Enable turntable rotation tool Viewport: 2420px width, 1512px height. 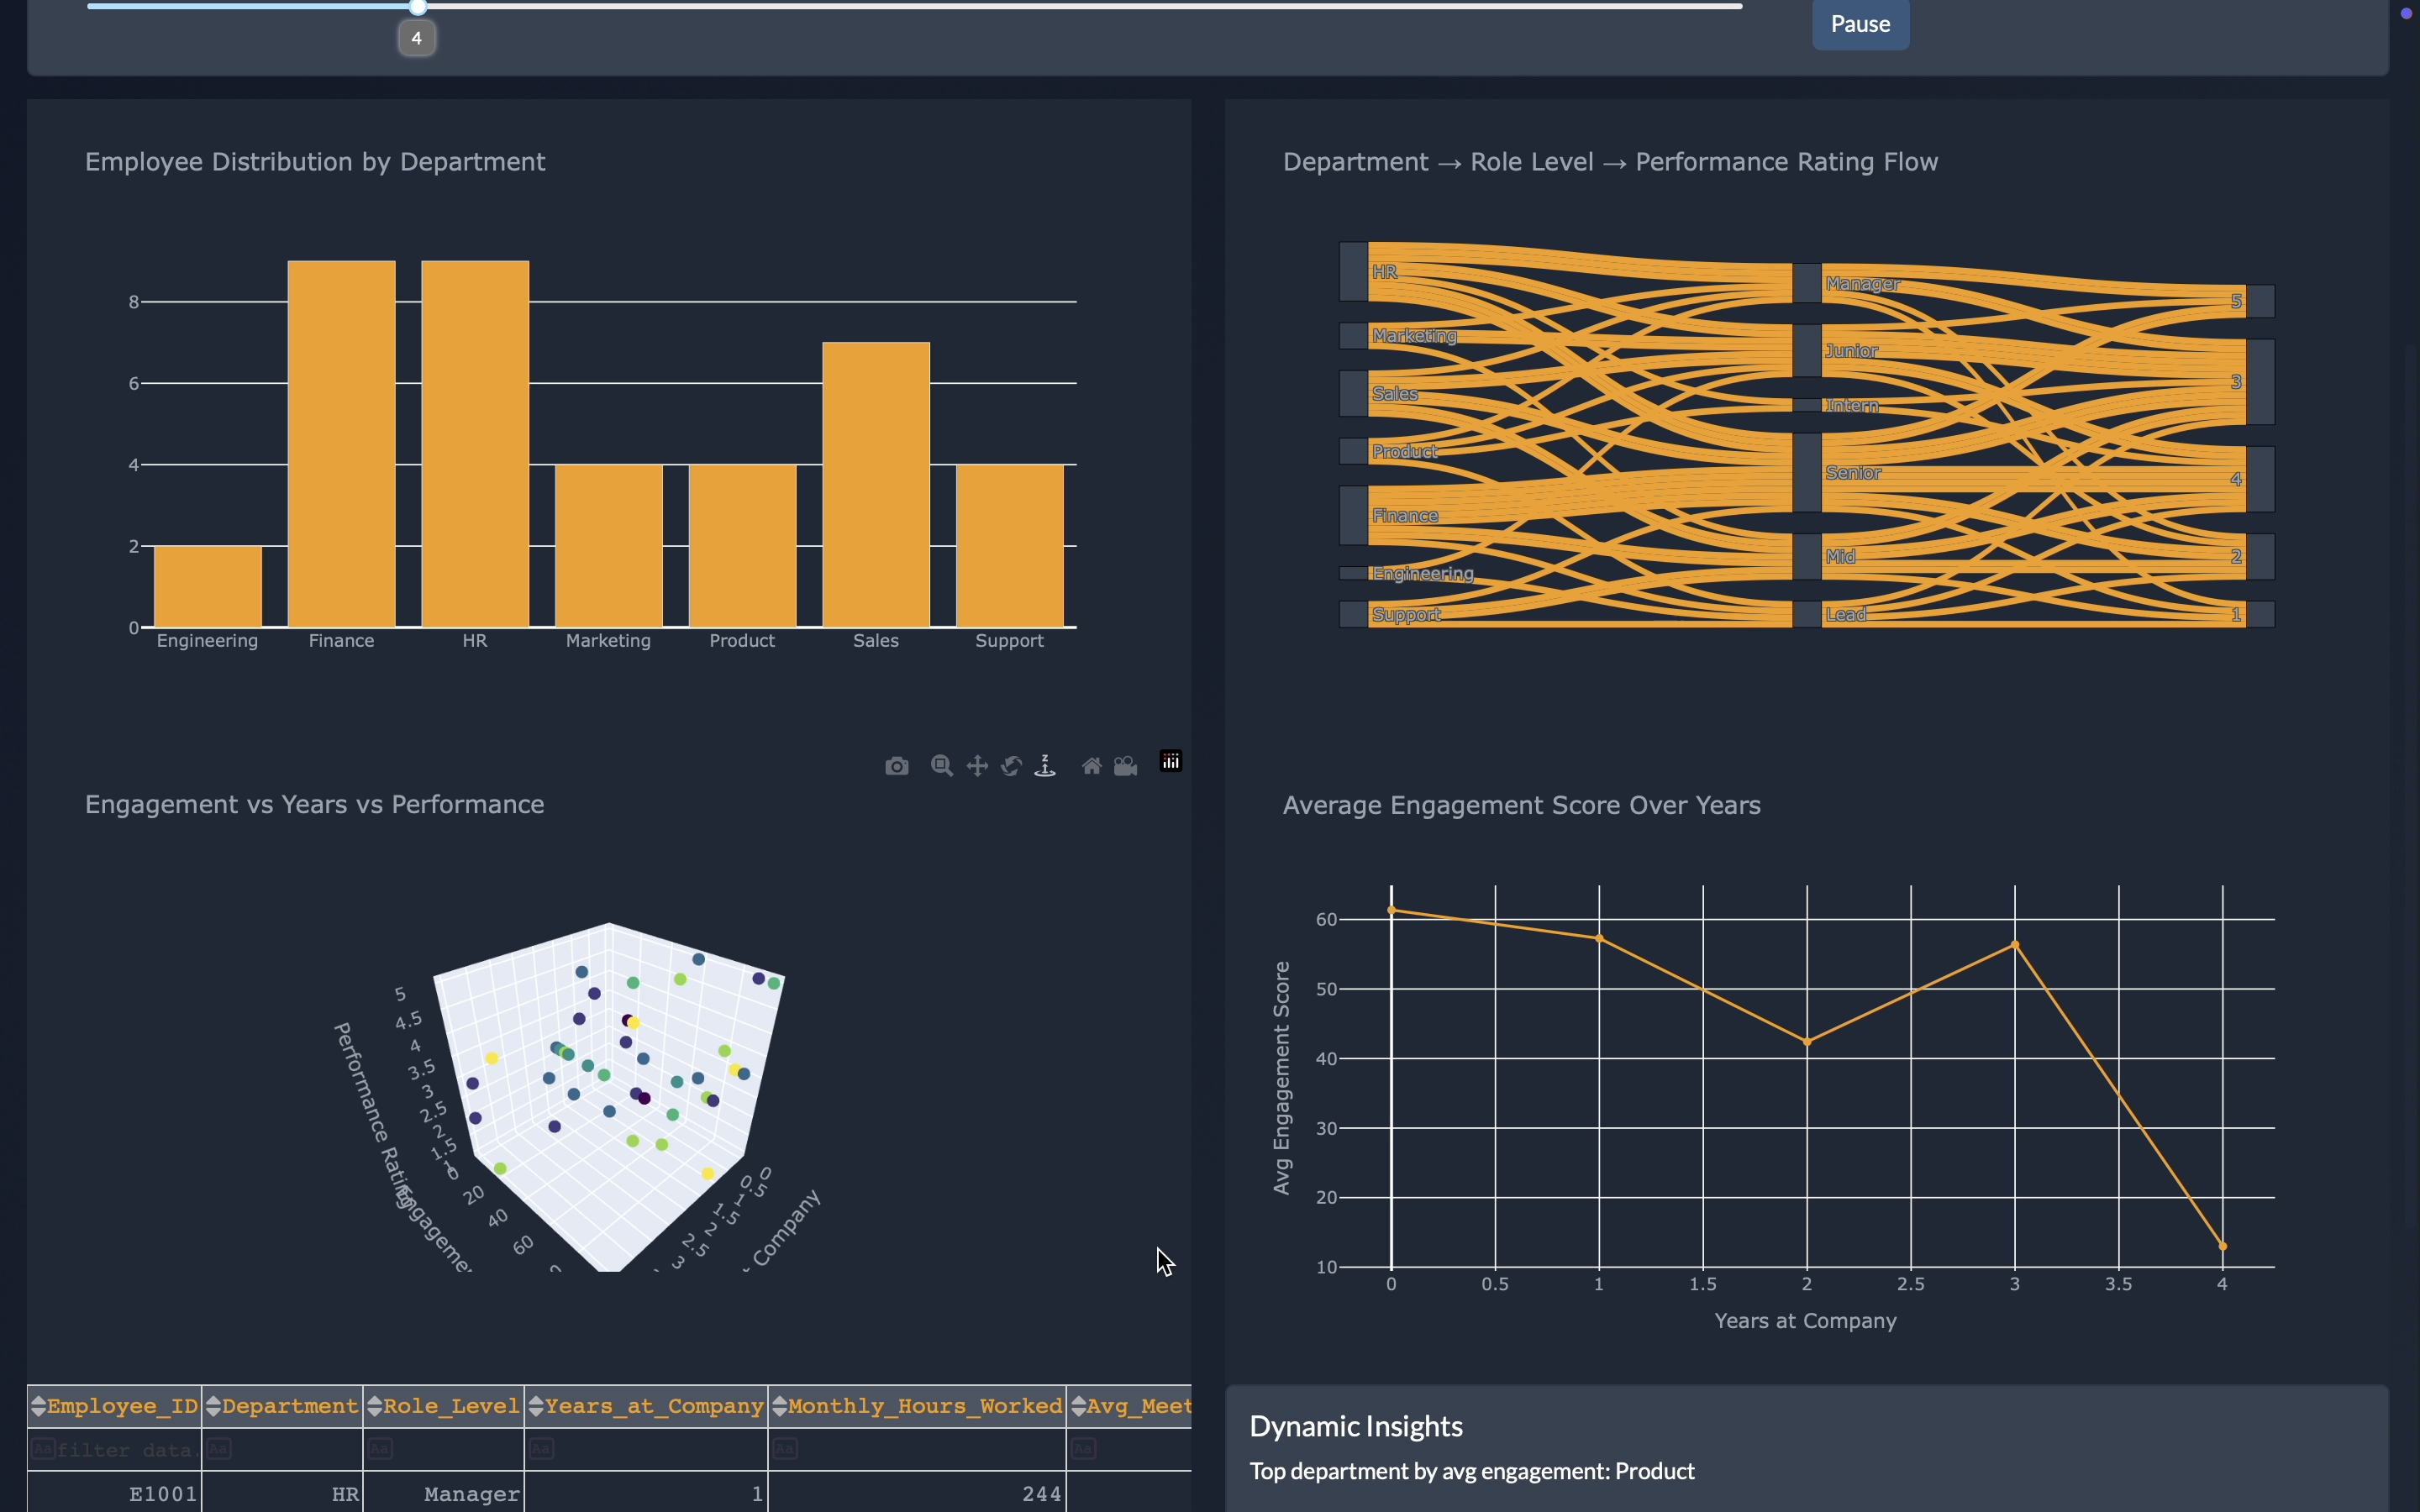tap(1045, 766)
